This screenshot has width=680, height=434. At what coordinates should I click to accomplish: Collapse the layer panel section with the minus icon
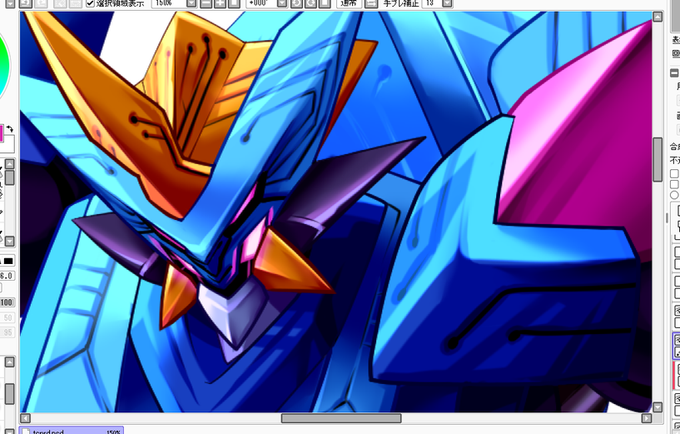[675, 73]
